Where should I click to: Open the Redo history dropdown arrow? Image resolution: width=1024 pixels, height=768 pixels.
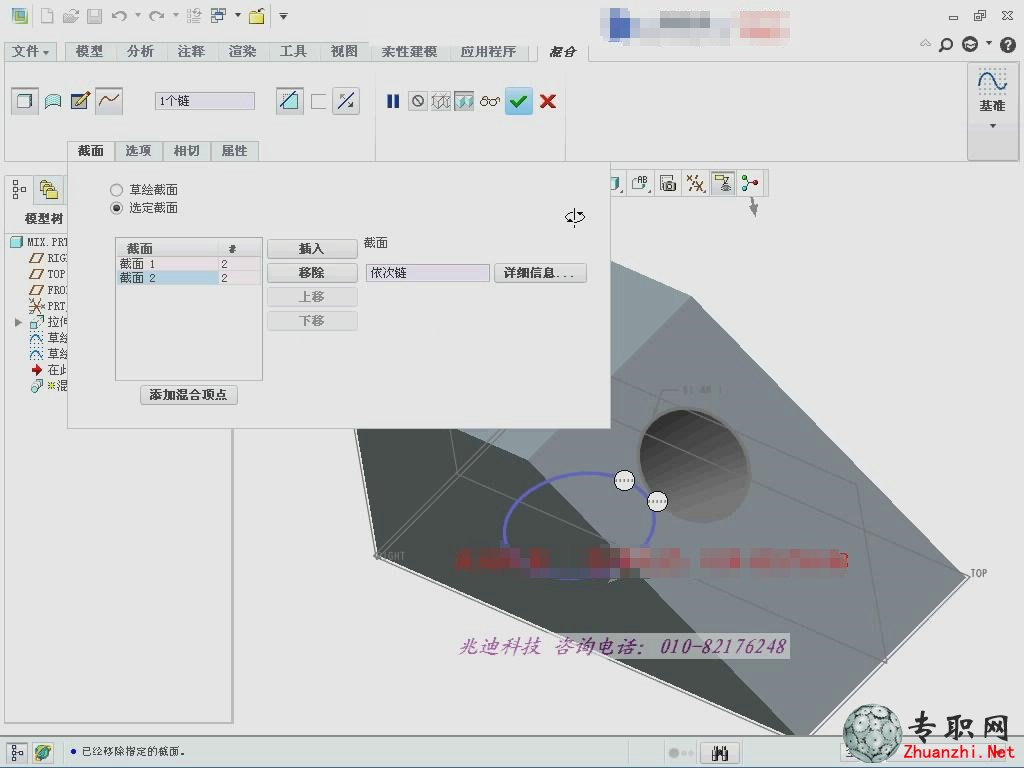[176, 15]
